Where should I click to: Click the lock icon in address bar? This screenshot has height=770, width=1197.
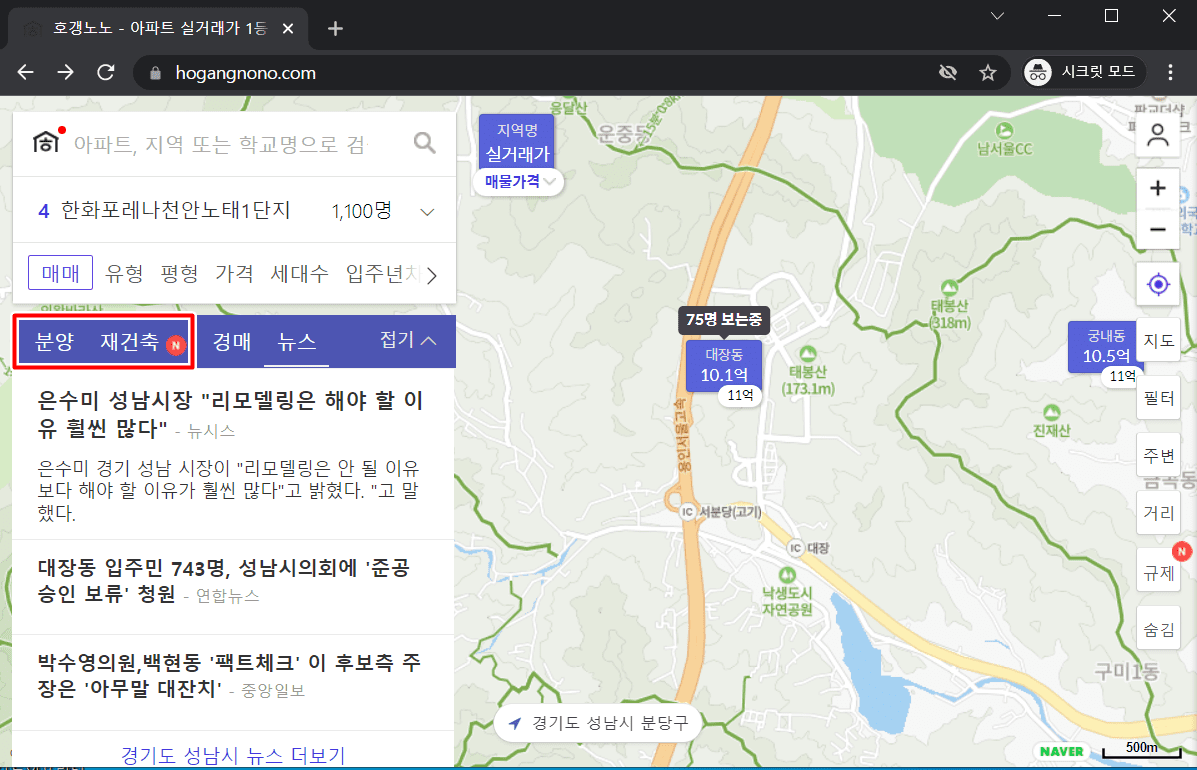click(156, 73)
